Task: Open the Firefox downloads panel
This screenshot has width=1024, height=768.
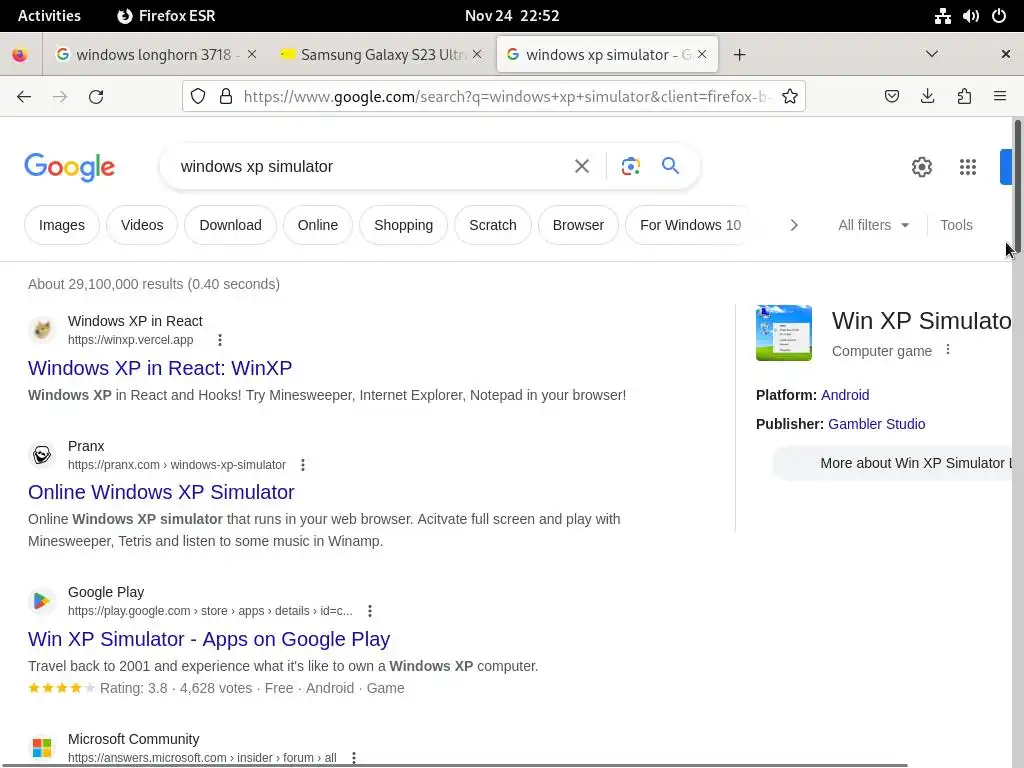Action: pyautogui.click(x=927, y=97)
